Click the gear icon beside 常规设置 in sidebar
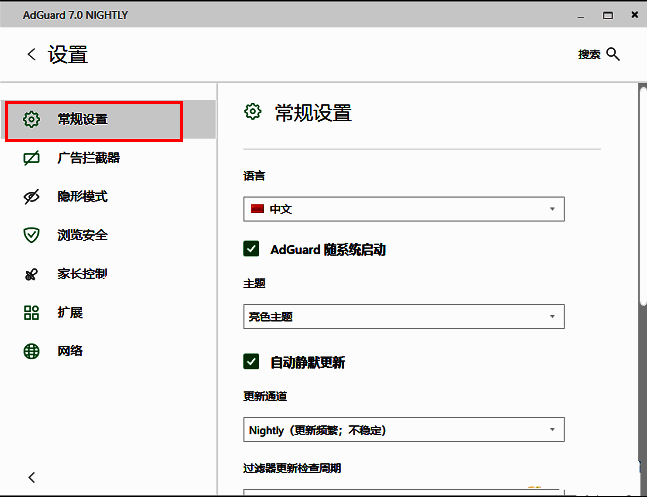The image size is (647, 497). click(x=31, y=120)
